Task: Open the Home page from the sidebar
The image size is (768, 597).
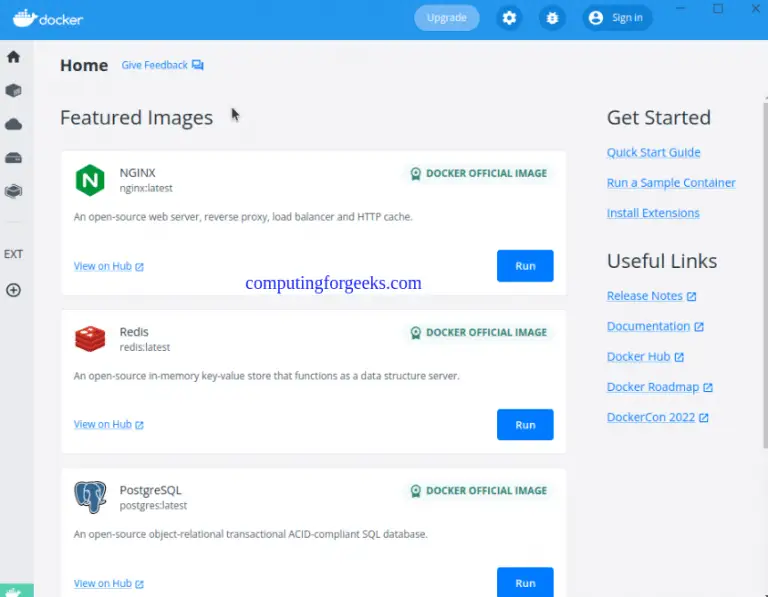Action: click(x=13, y=57)
